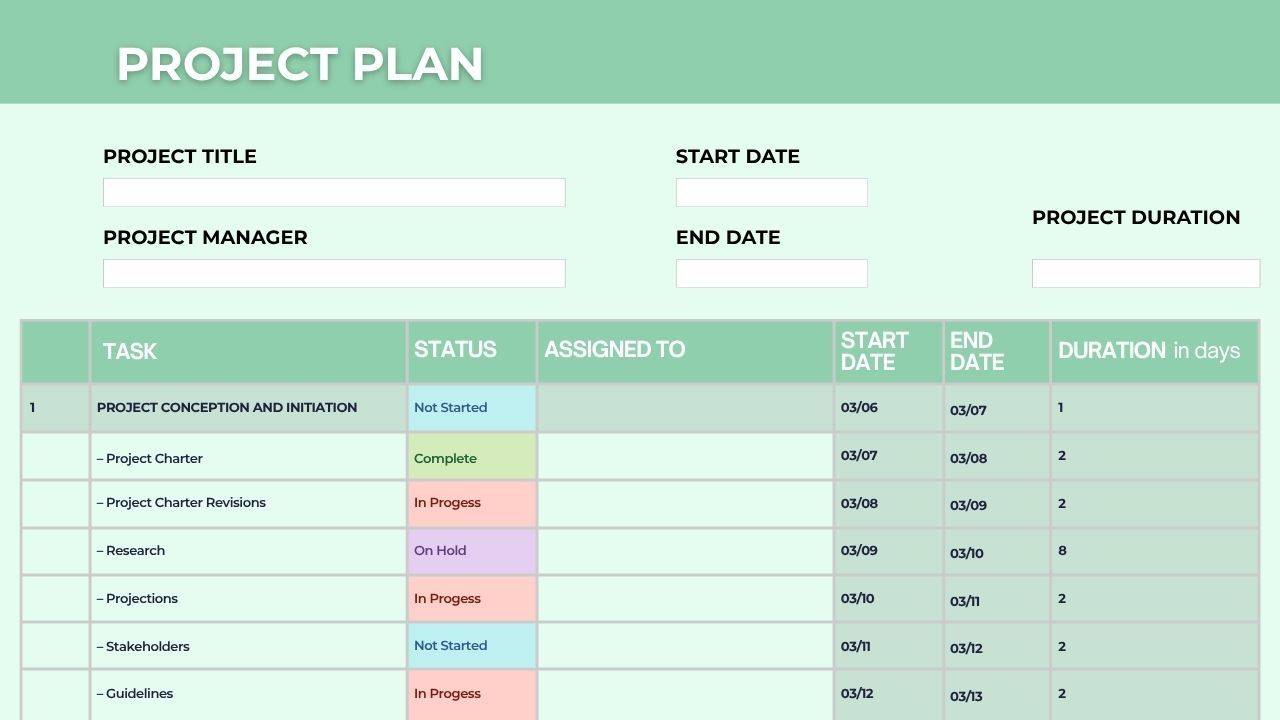Open the On Hold status for Research
The width and height of the screenshot is (1280, 720).
click(472, 551)
